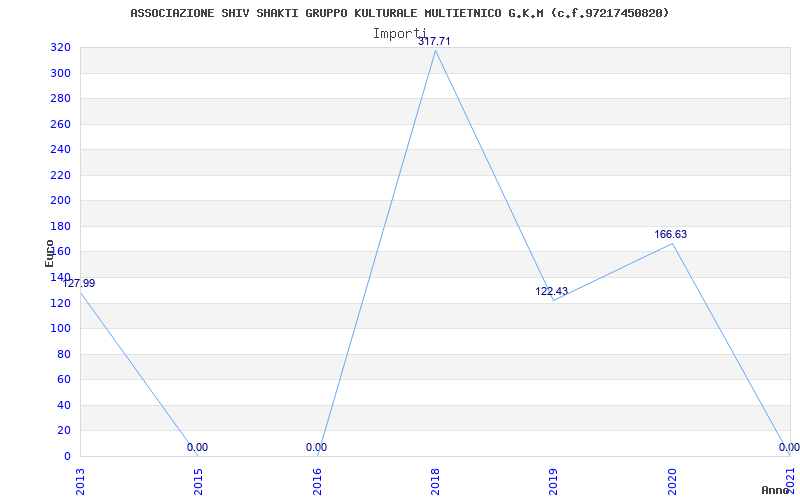The width and height of the screenshot is (800, 500).
Task: Click the 200 y-axis tick label
Action: 60,201
